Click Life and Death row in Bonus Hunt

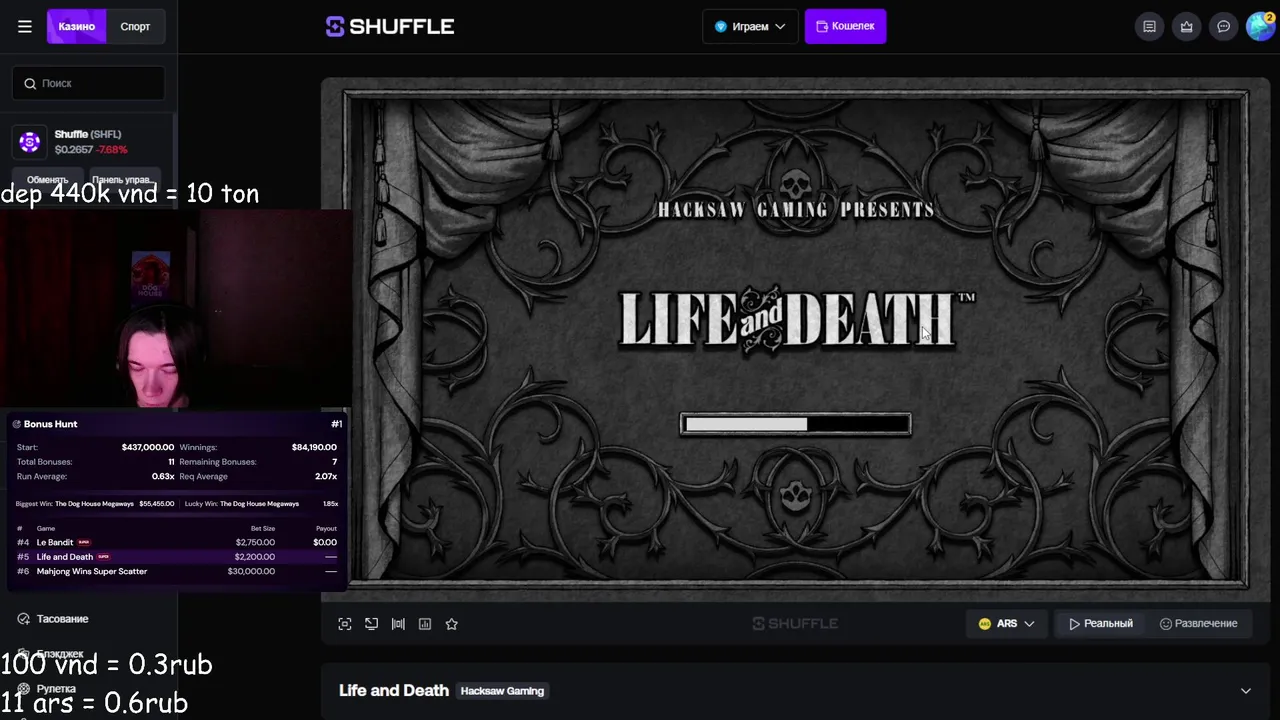[x=177, y=557]
